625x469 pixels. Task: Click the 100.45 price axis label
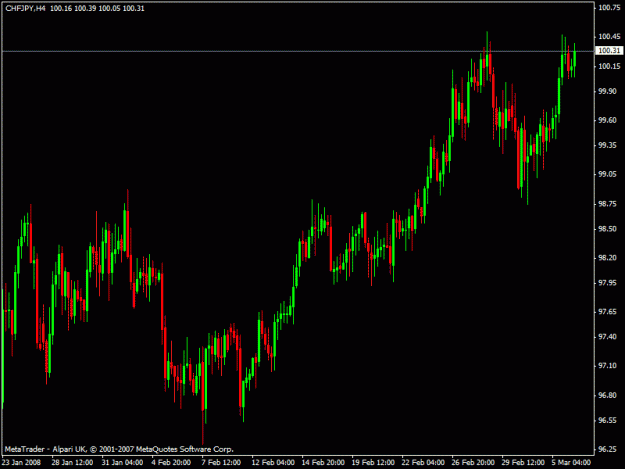(609, 37)
